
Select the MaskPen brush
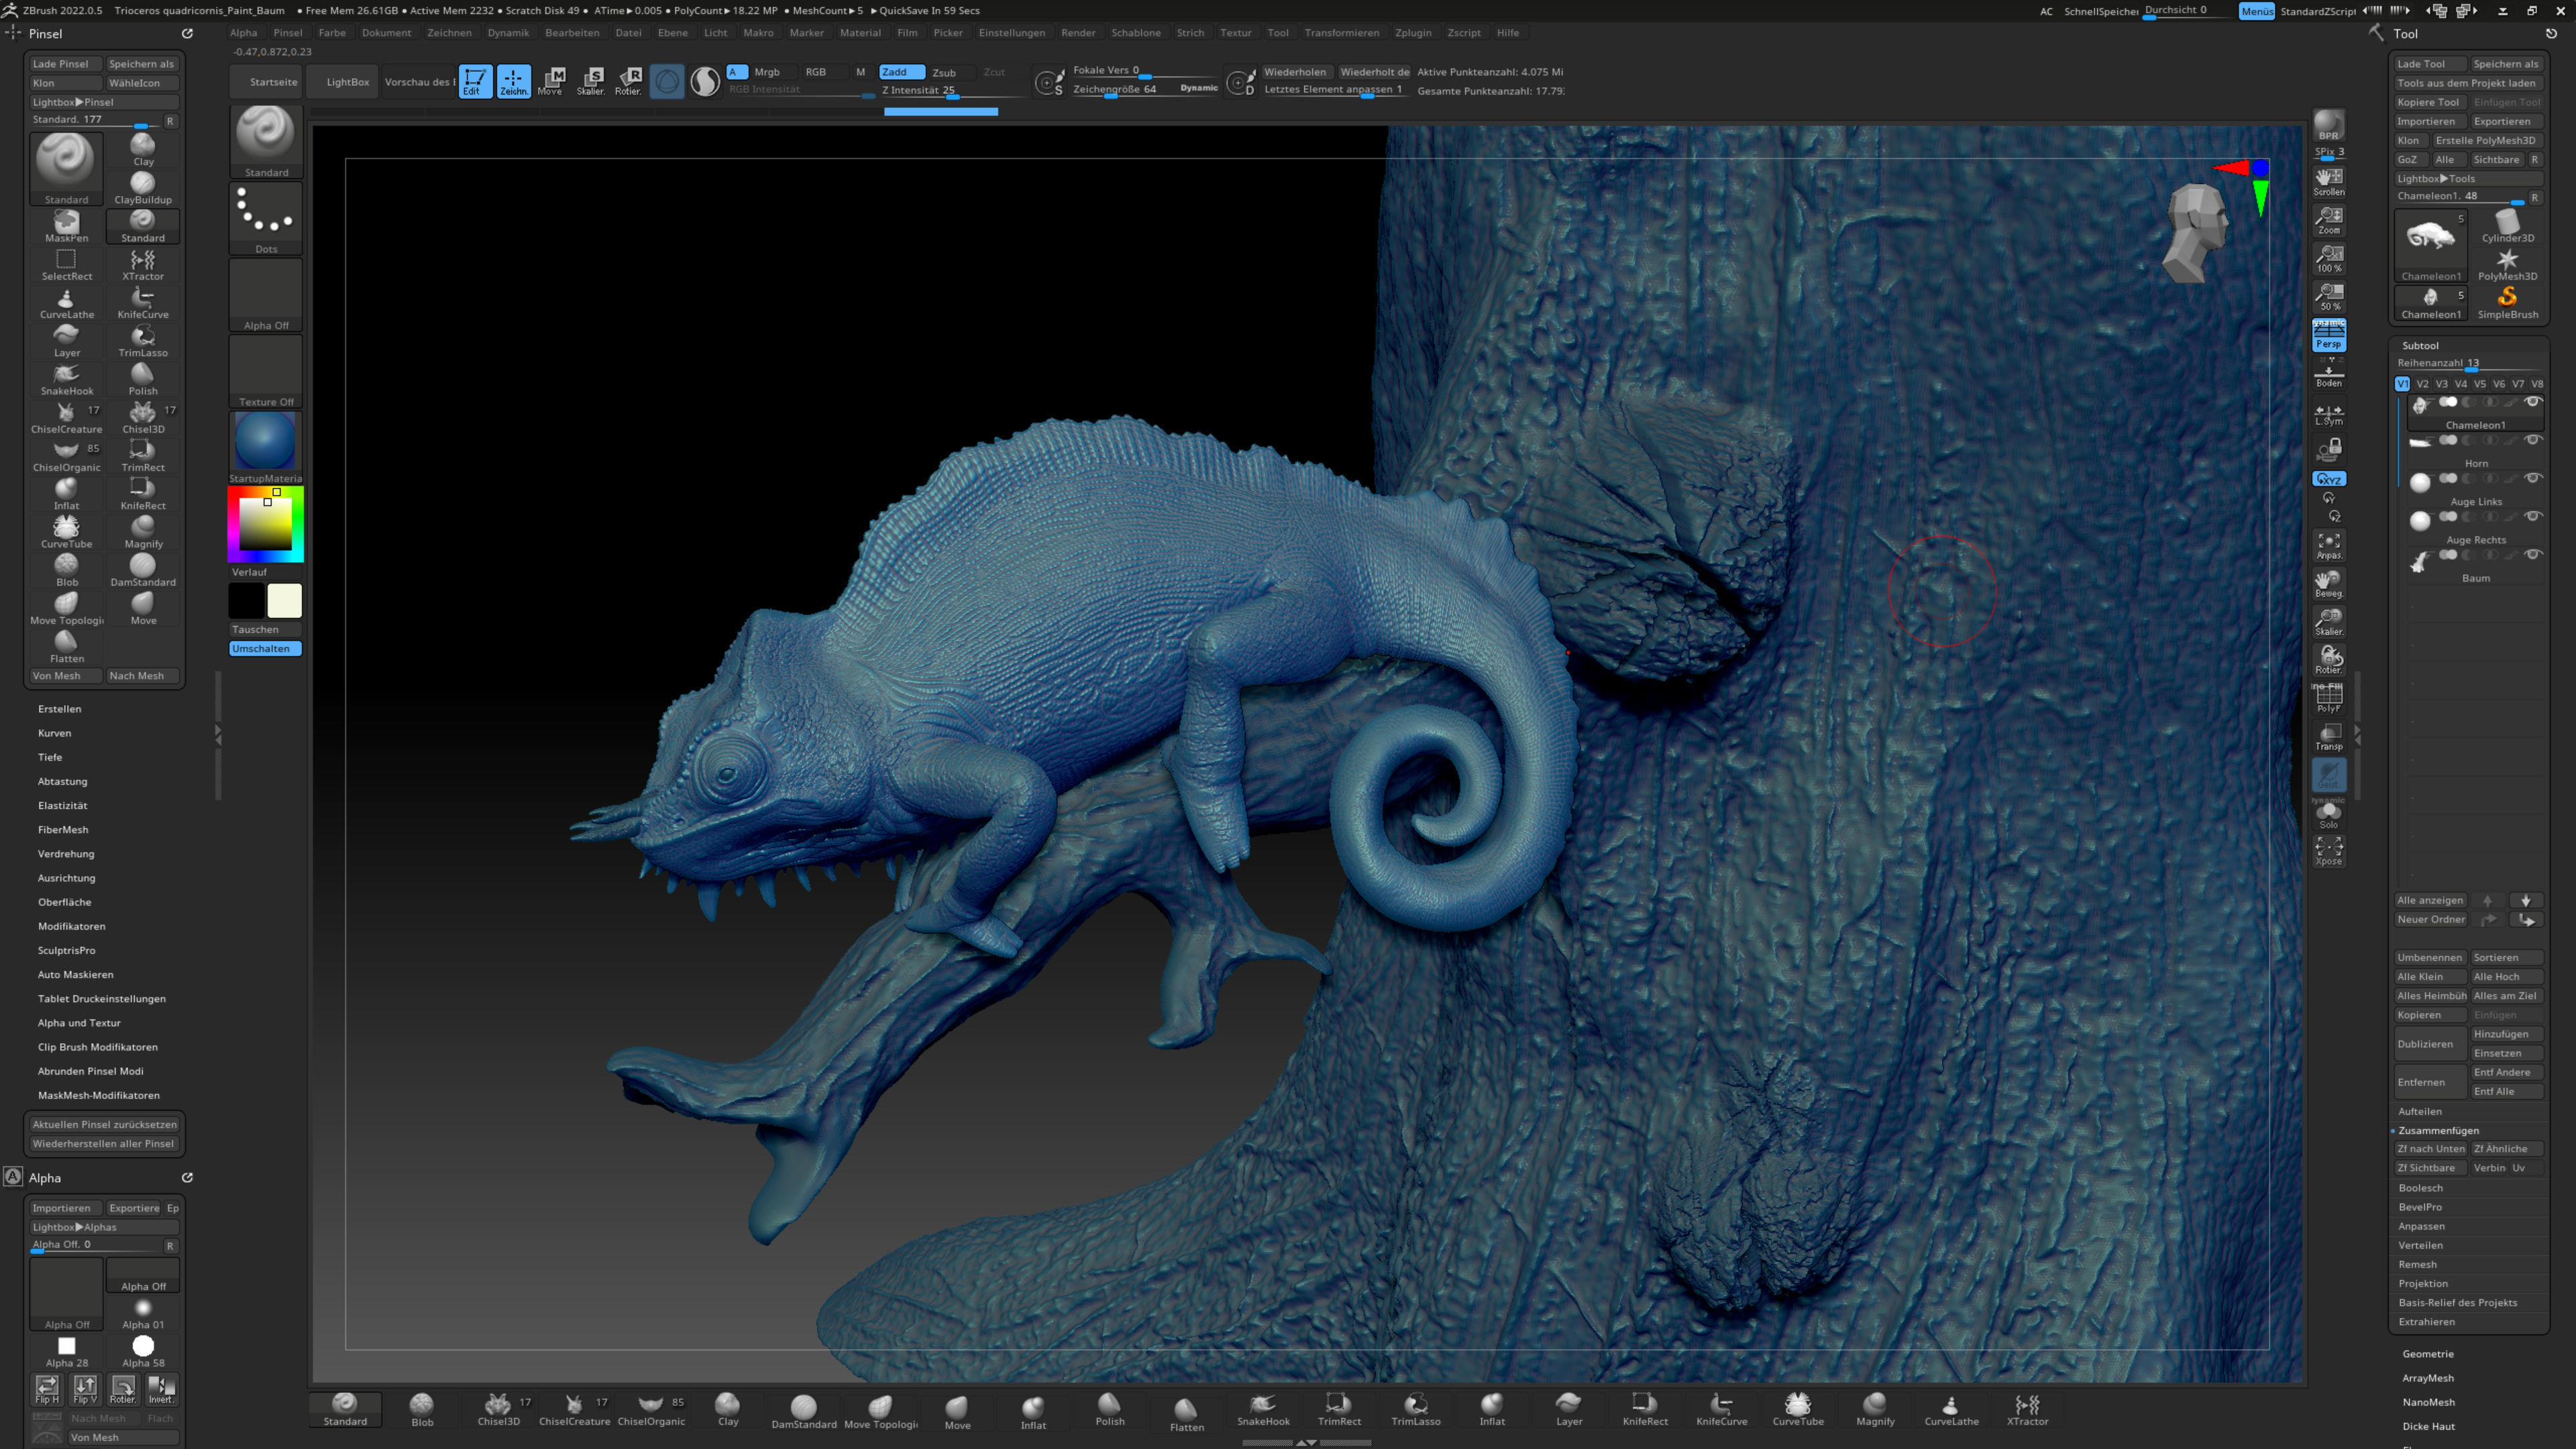(x=66, y=226)
